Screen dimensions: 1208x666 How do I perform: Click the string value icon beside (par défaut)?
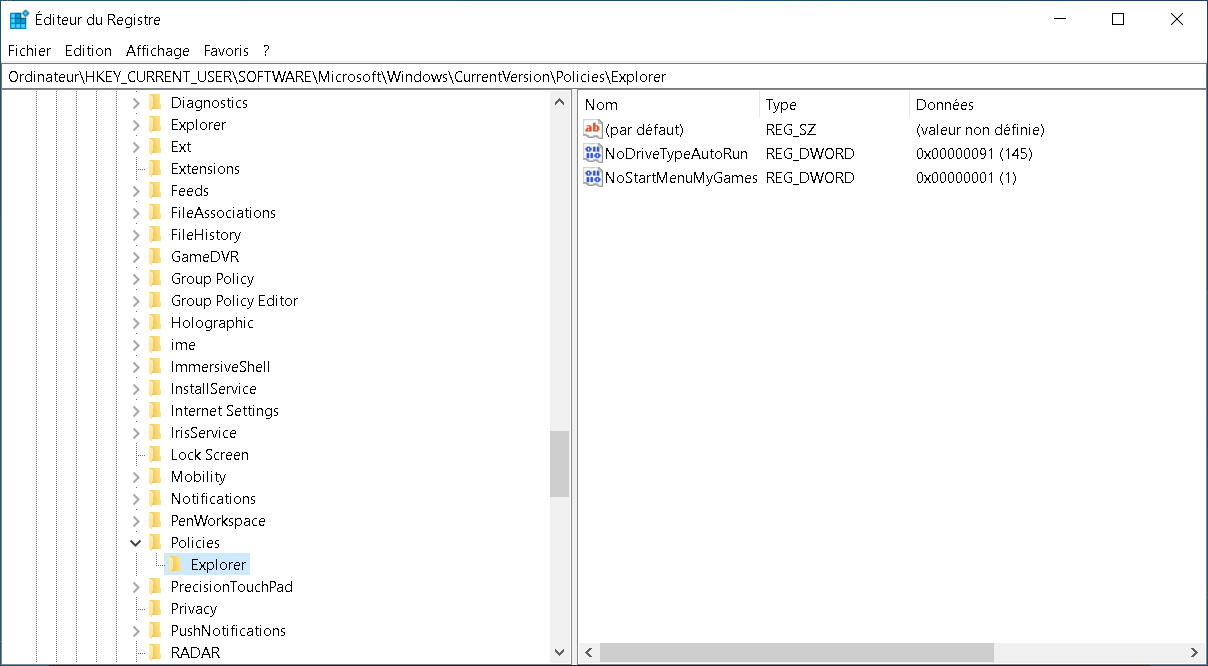(x=593, y=130)
